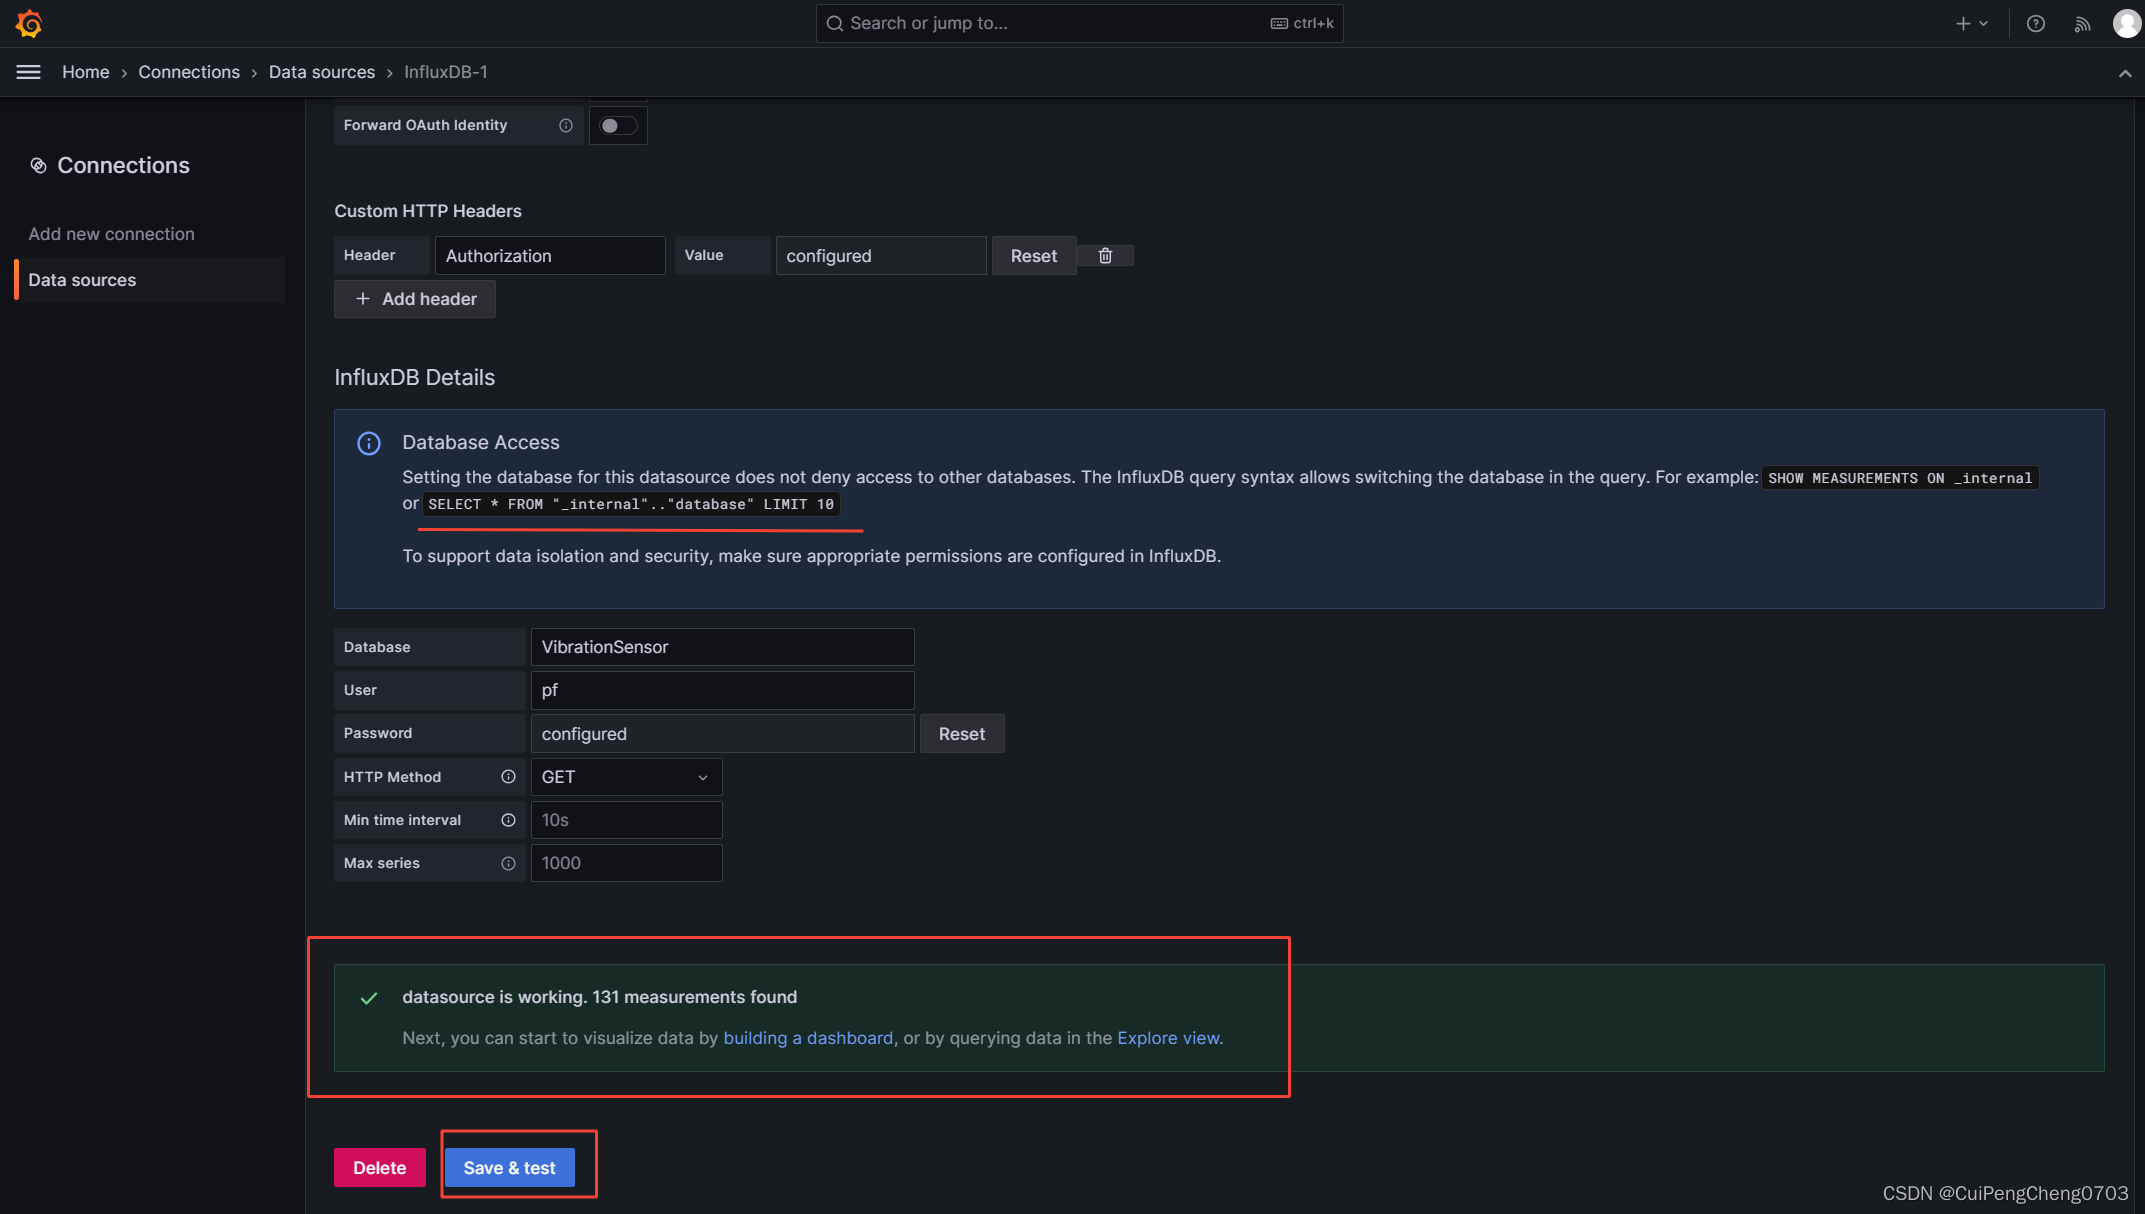Click the red Delete button

pos(380,1168)
